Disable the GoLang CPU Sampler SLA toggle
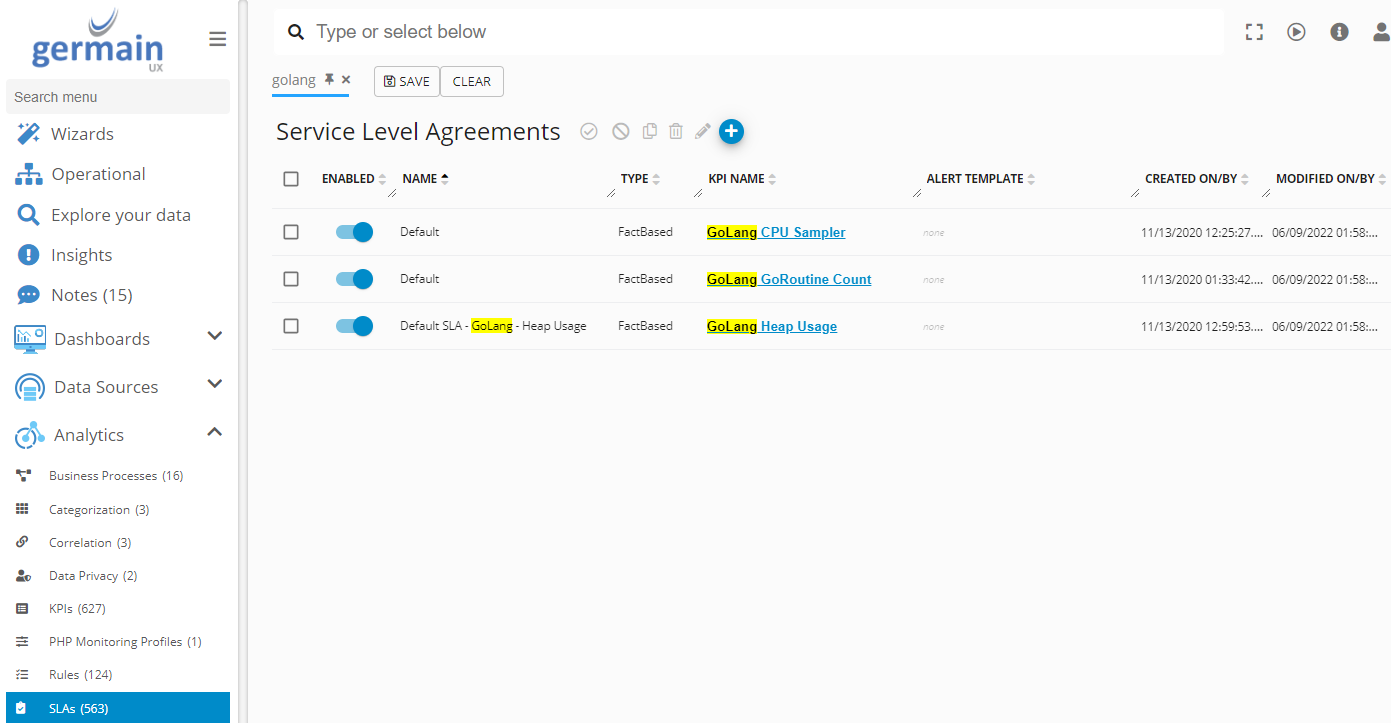 (354, 232)
